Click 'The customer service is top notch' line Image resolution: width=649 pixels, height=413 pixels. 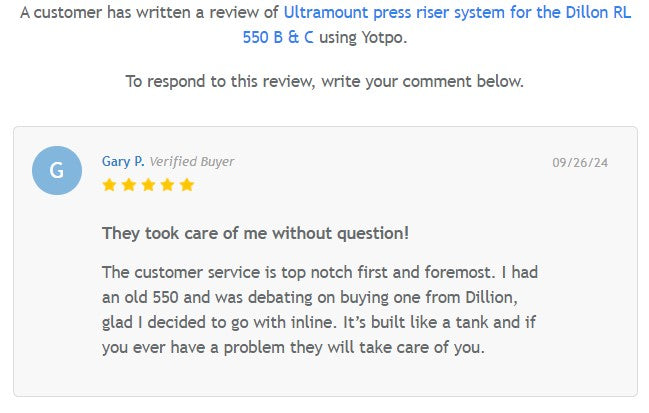(320, 272)
